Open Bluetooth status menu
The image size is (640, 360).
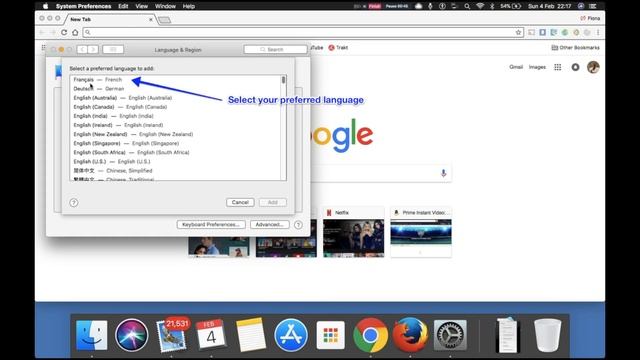click(x=492, y=6)
